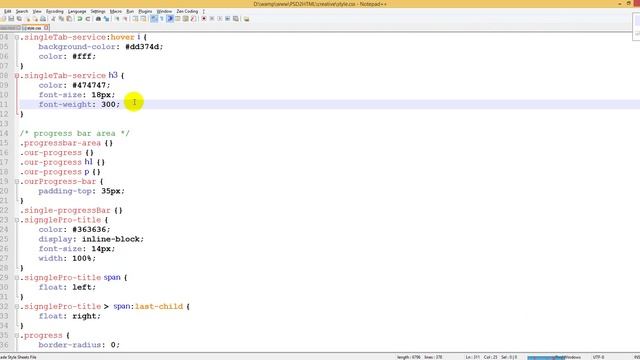Open the Window menu
The image size is (640, 360).
coord(164,11)
